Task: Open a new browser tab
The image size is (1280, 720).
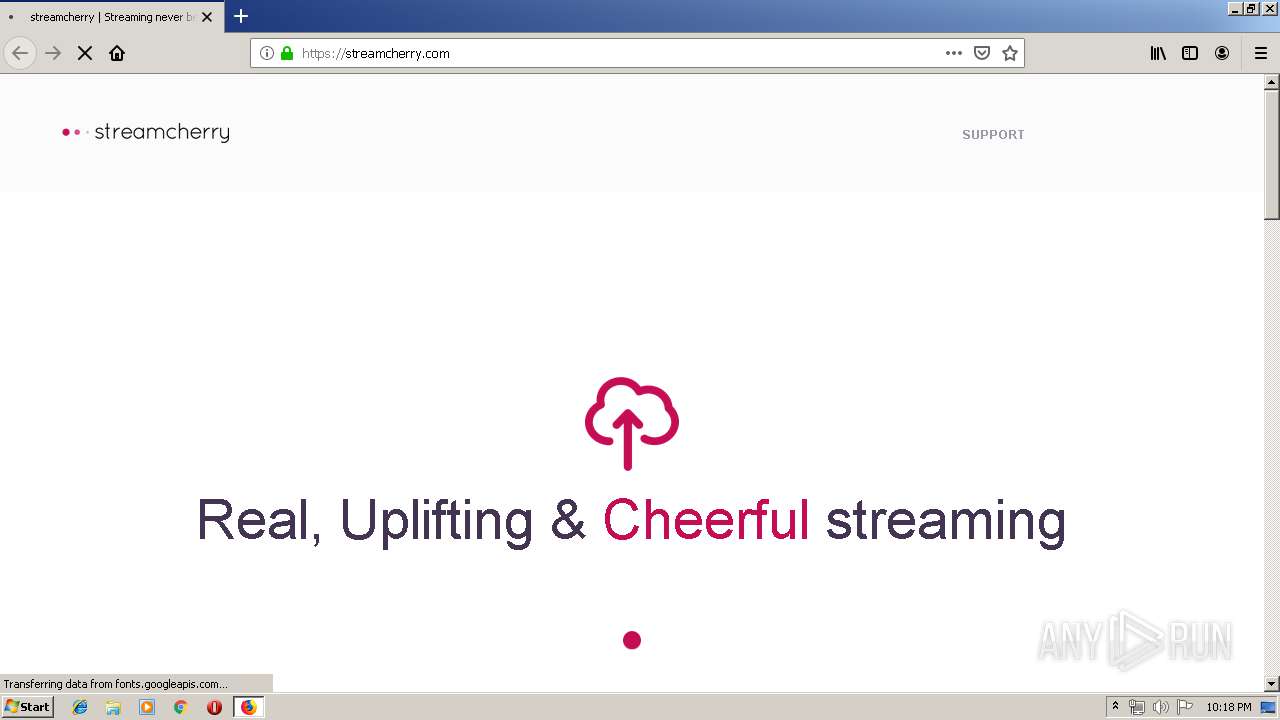Action: (241, 16)
